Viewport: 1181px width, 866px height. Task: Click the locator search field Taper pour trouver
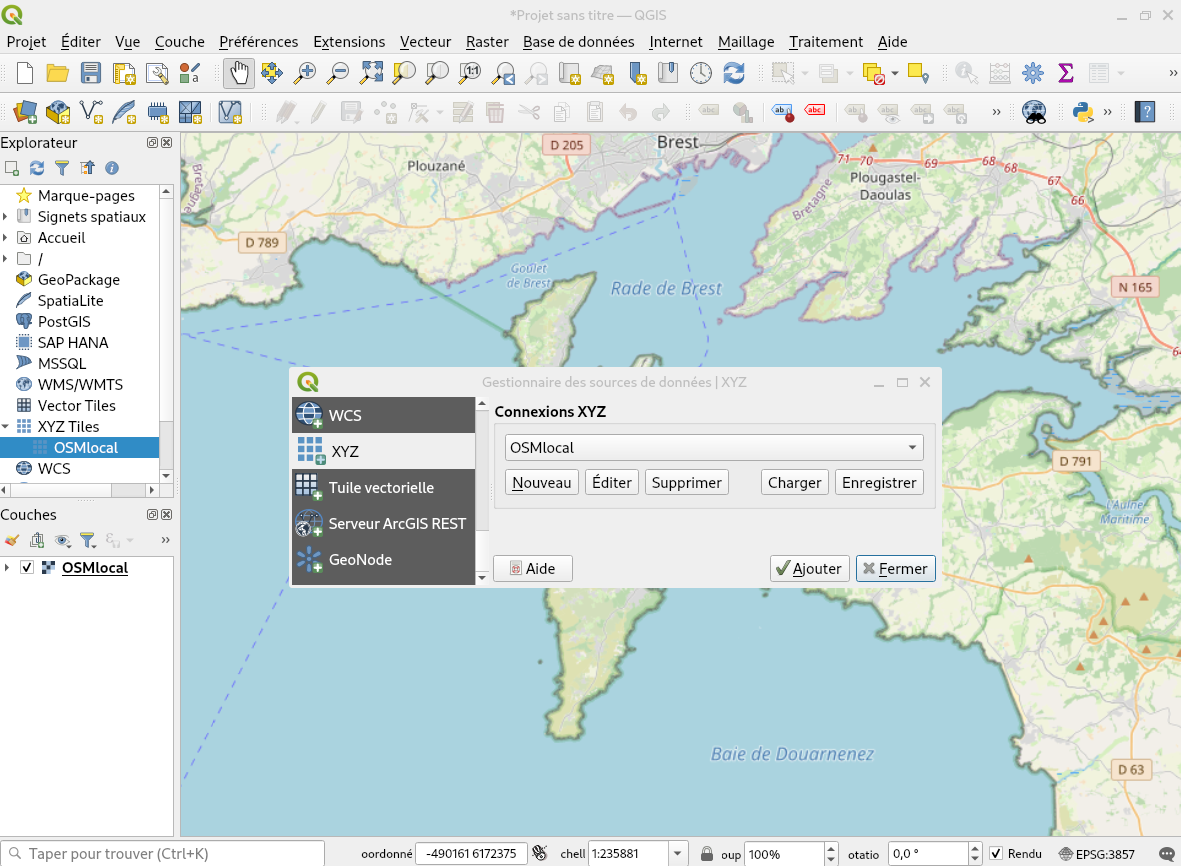163,853
